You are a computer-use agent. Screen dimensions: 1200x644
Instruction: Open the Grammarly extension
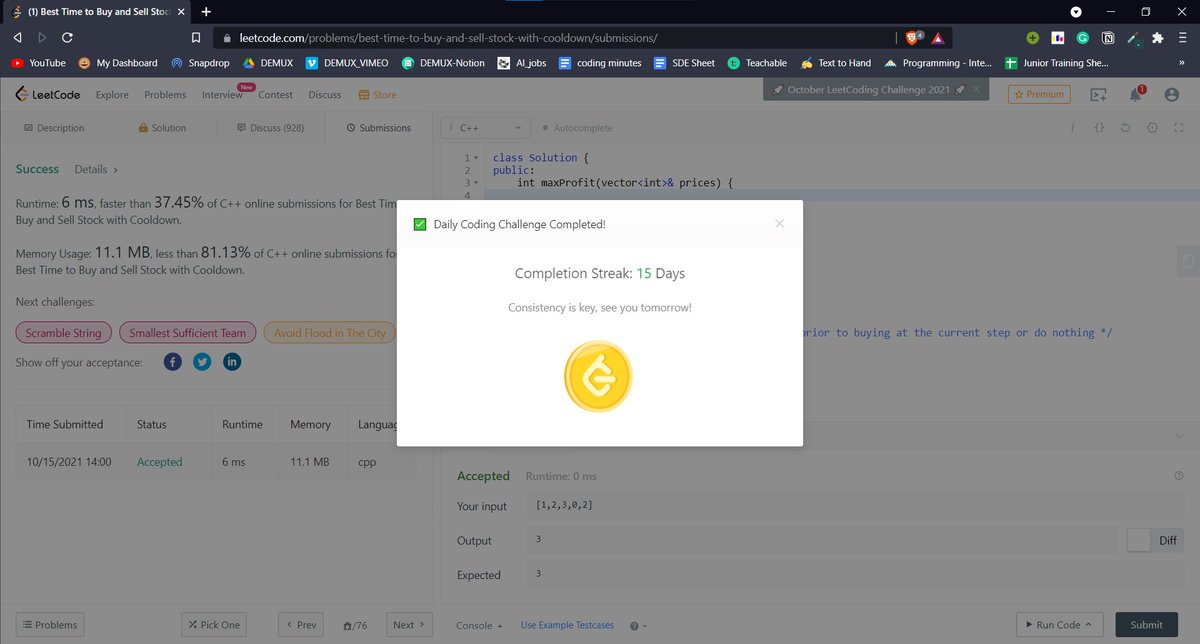pyautogui.click(x=1083, y=38)
